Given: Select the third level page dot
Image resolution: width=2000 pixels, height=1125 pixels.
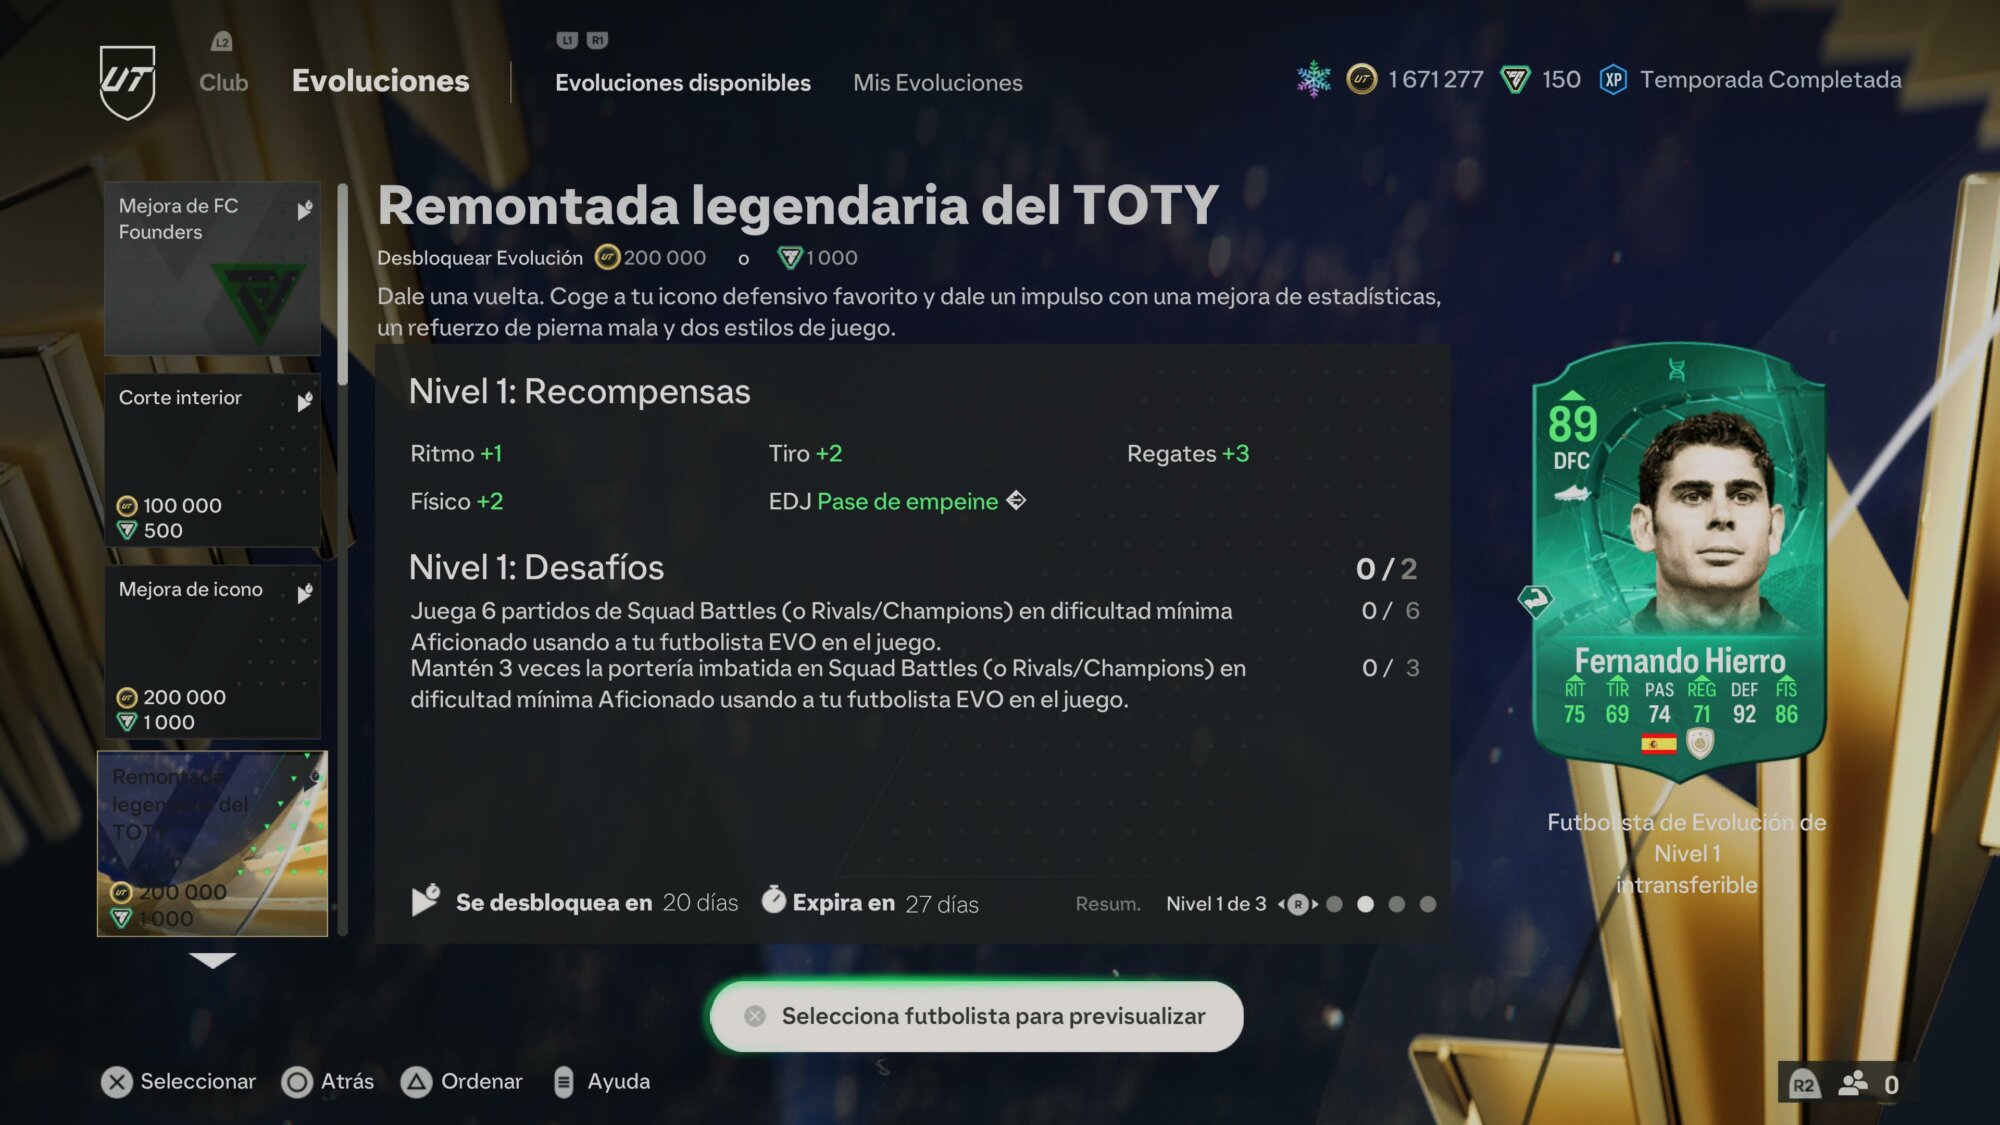Looking at the screenshot, I should (x=1397, y=904).
